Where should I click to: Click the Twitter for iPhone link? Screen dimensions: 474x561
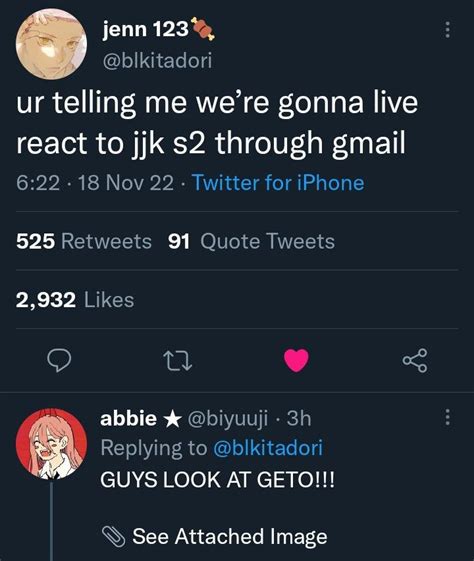278,183
